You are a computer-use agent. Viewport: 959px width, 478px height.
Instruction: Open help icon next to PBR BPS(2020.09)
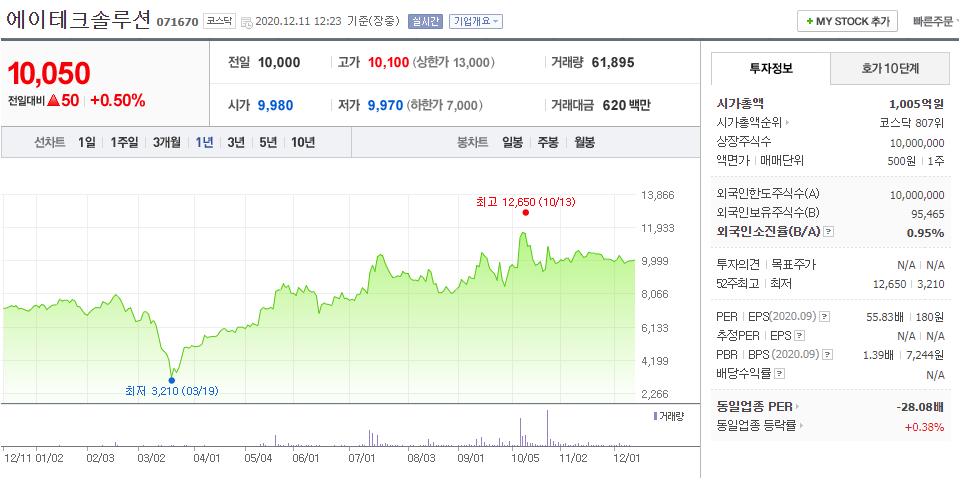(829, 355)
